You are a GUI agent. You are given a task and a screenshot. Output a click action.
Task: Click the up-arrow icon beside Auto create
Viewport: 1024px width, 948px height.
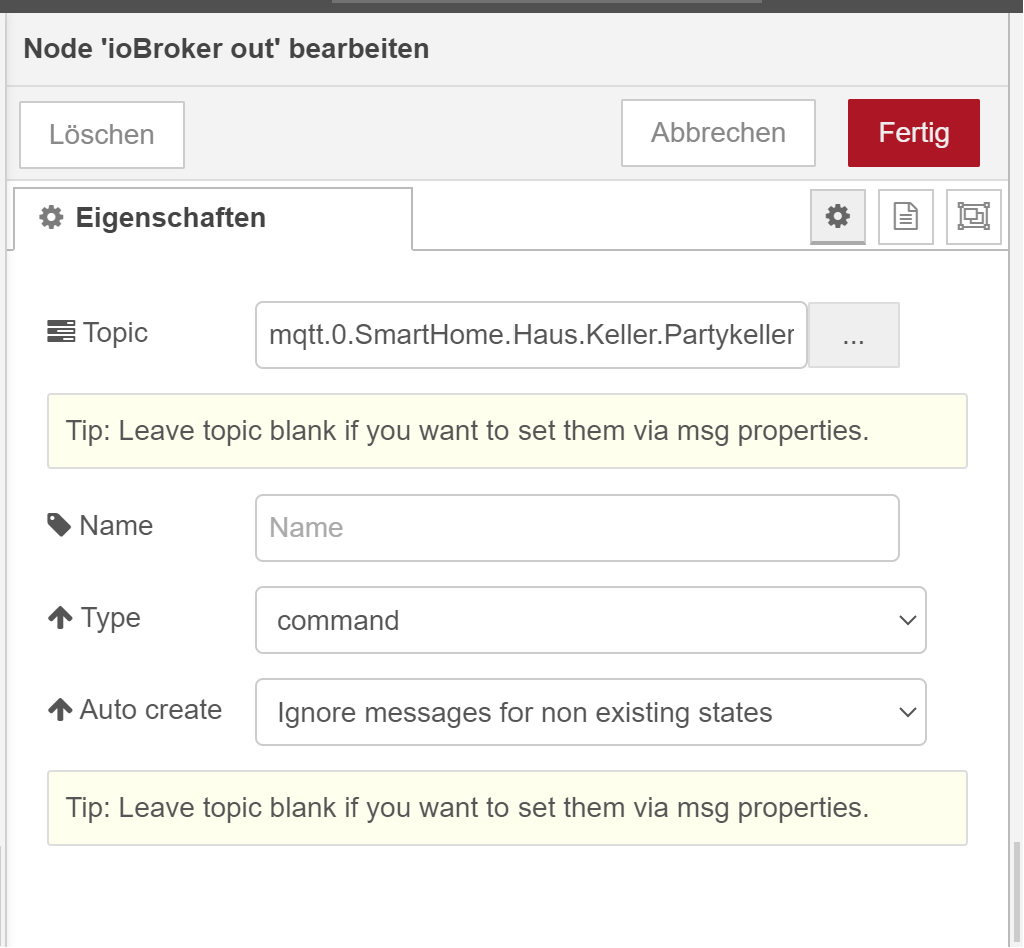60,711
